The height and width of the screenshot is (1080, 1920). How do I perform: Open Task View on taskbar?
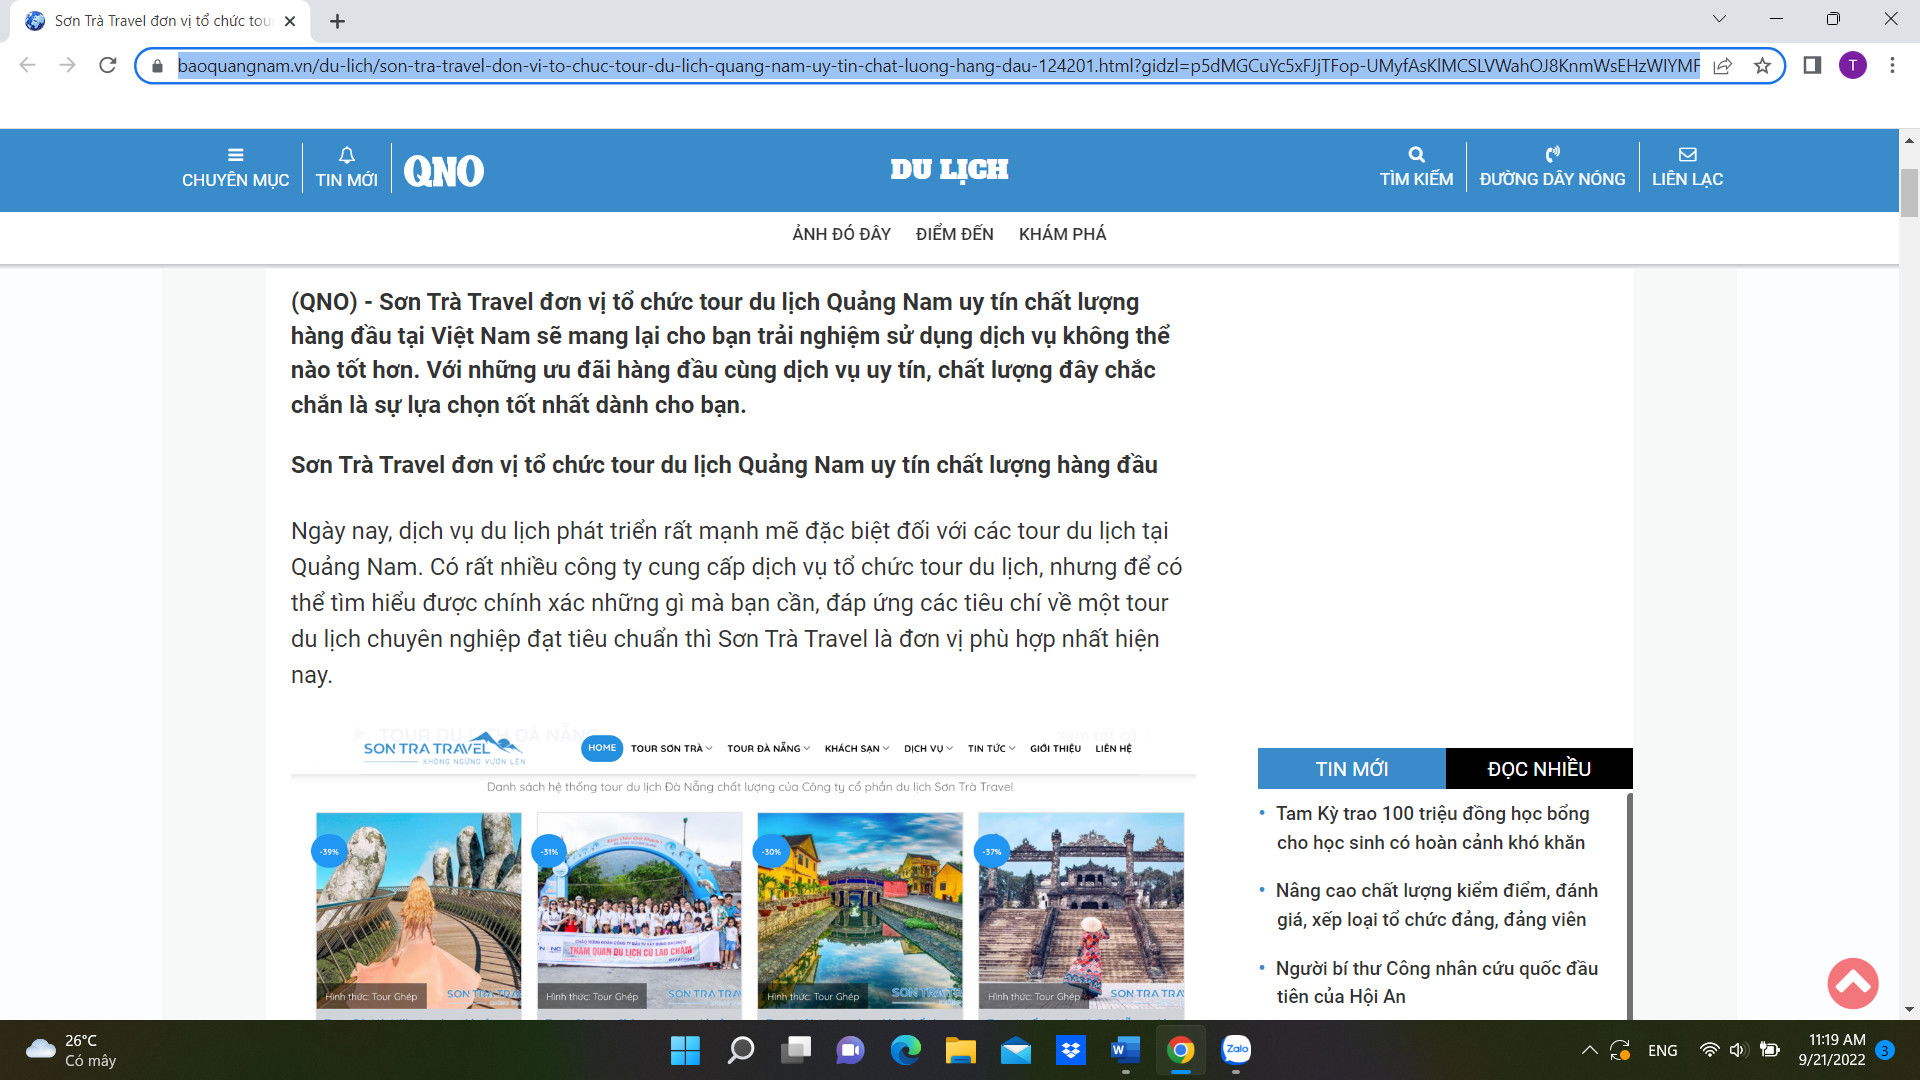tap(796, 1050)
